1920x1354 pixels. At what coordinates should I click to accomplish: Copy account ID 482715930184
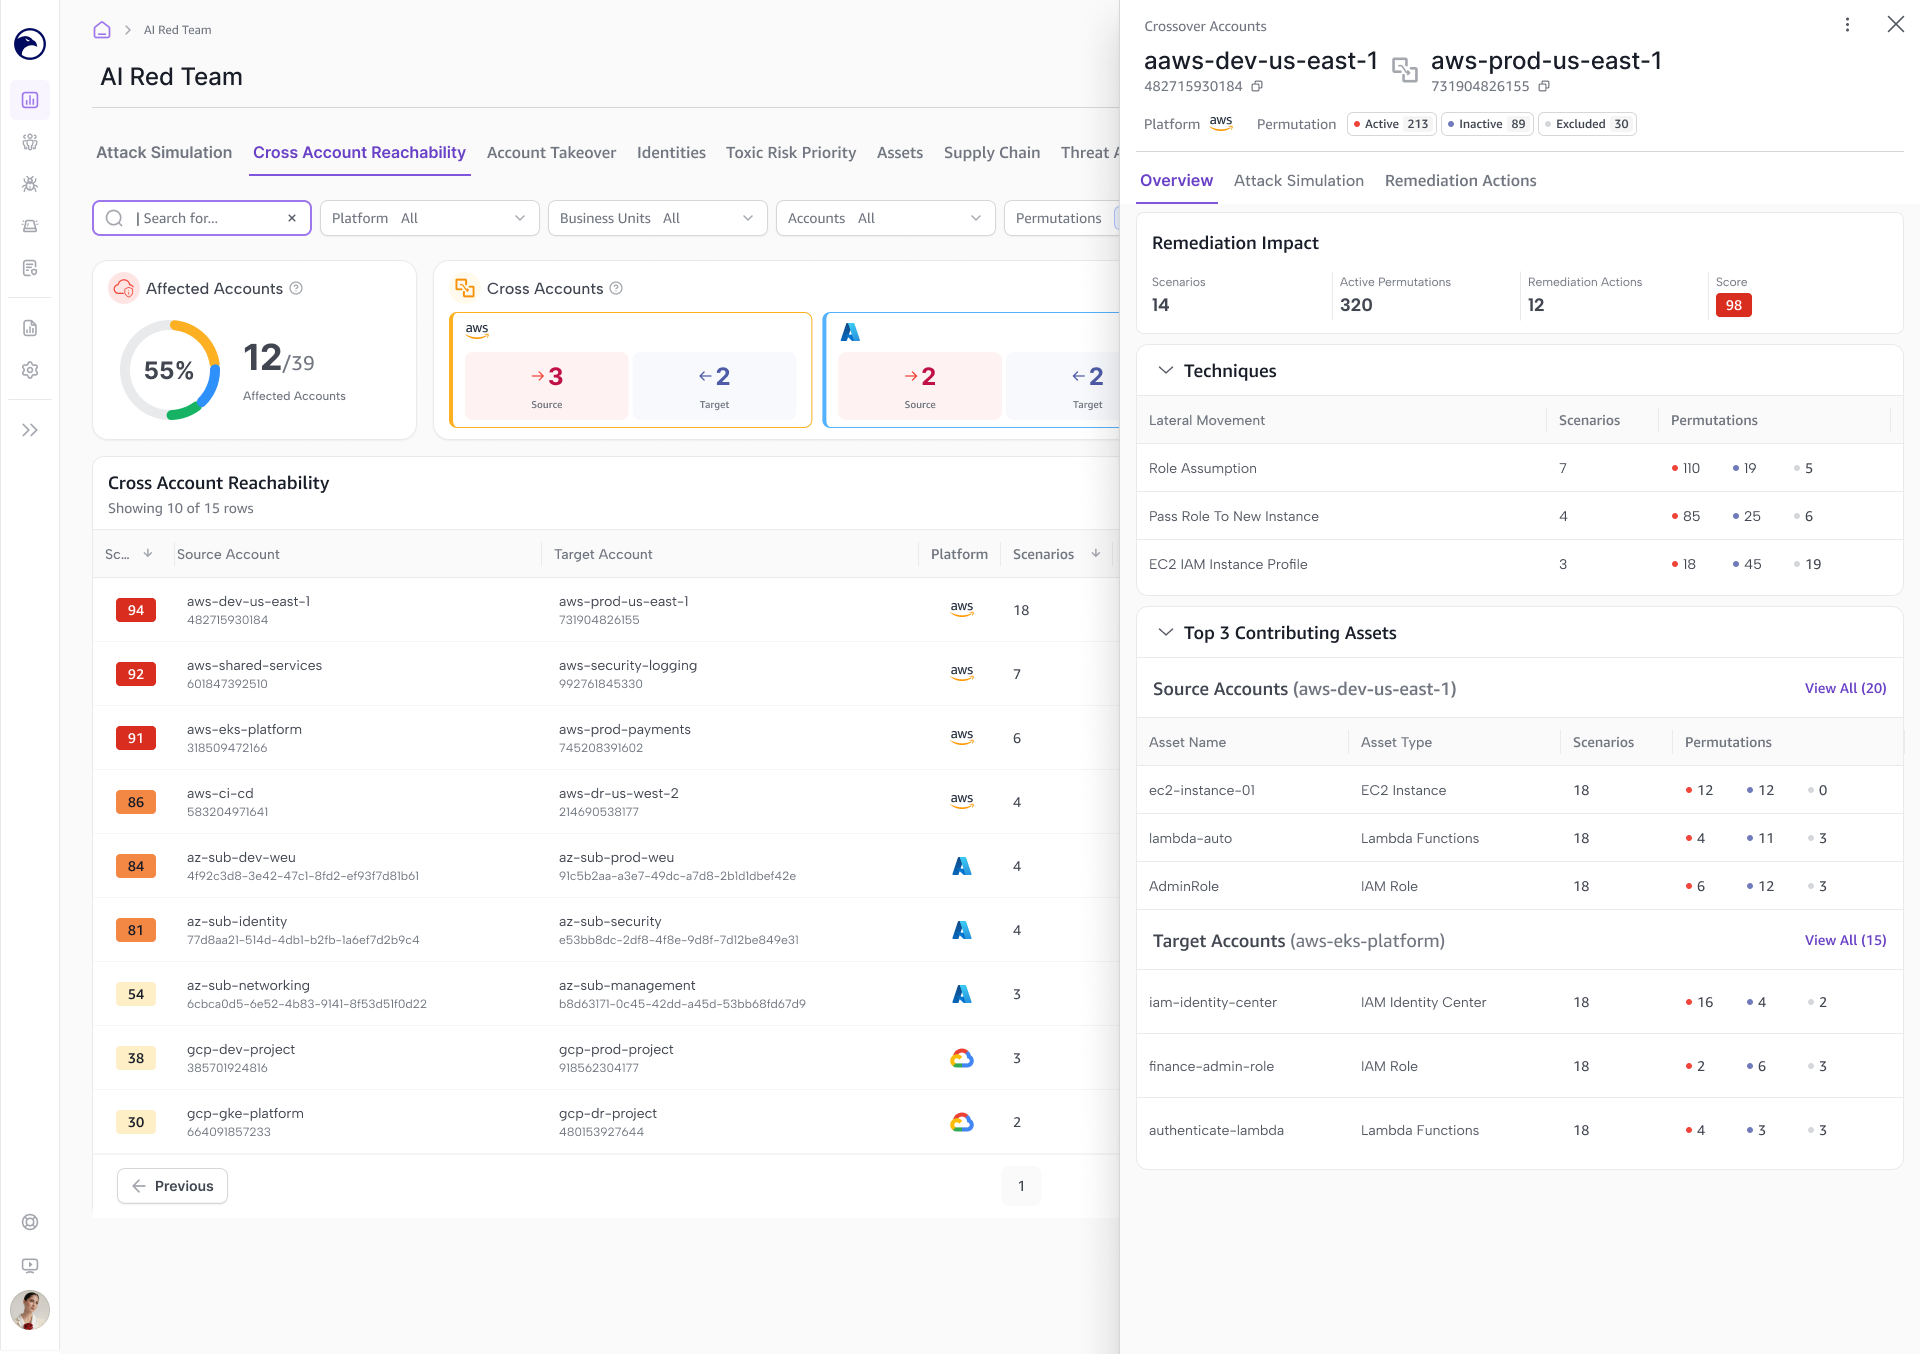[x=1257, y=87]
